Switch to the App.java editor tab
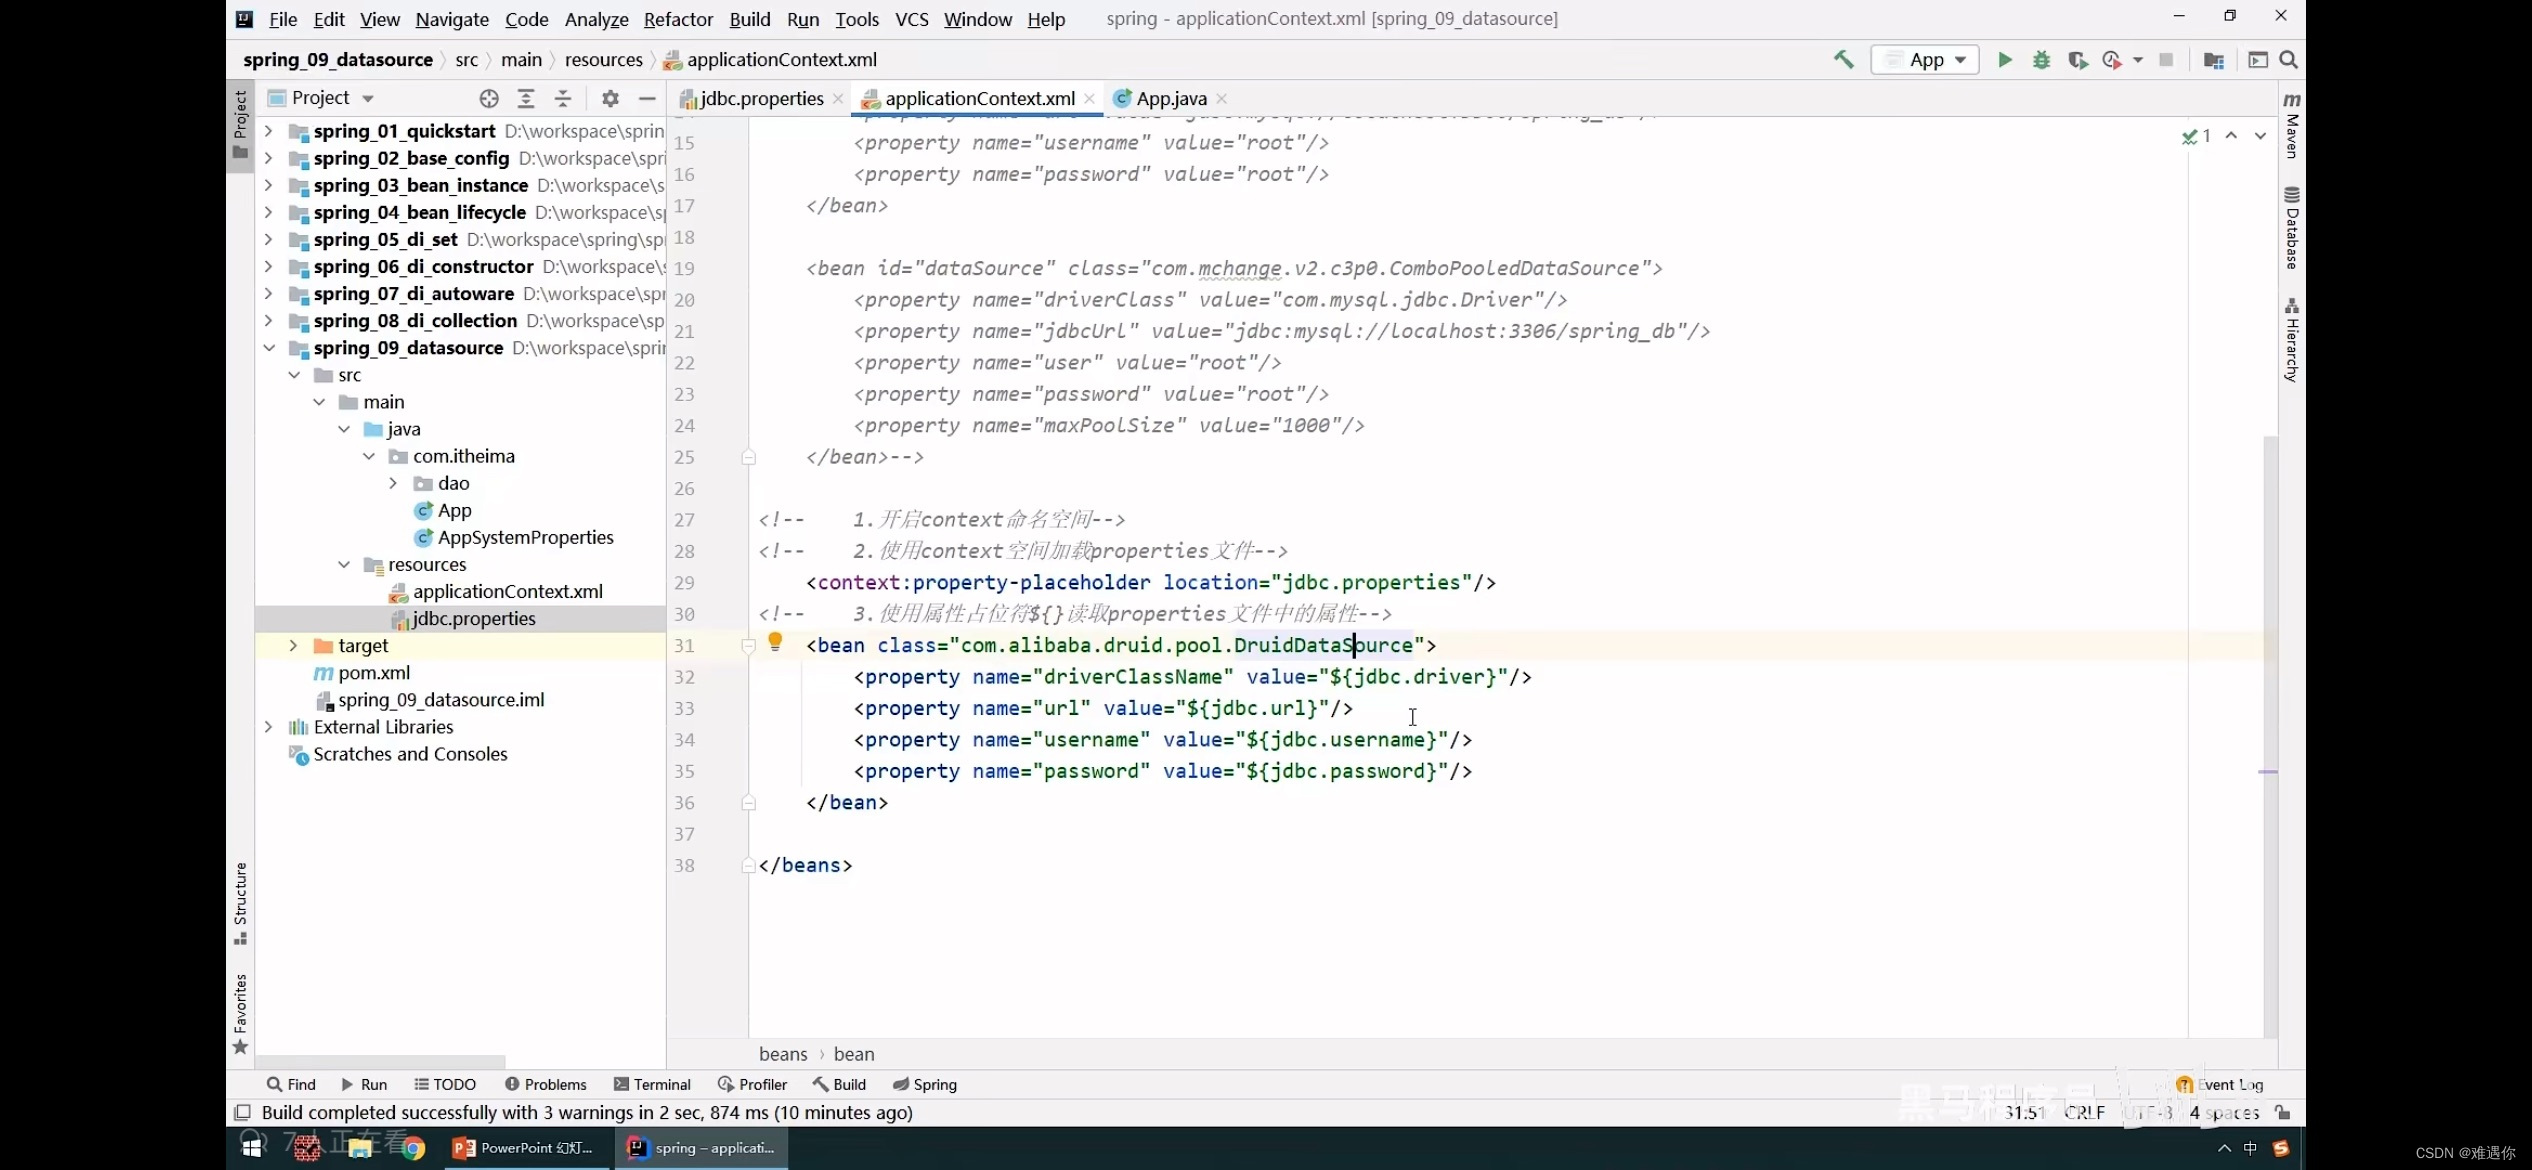The width and height of the screenshot is (2532, 1170). (1171, 98)
